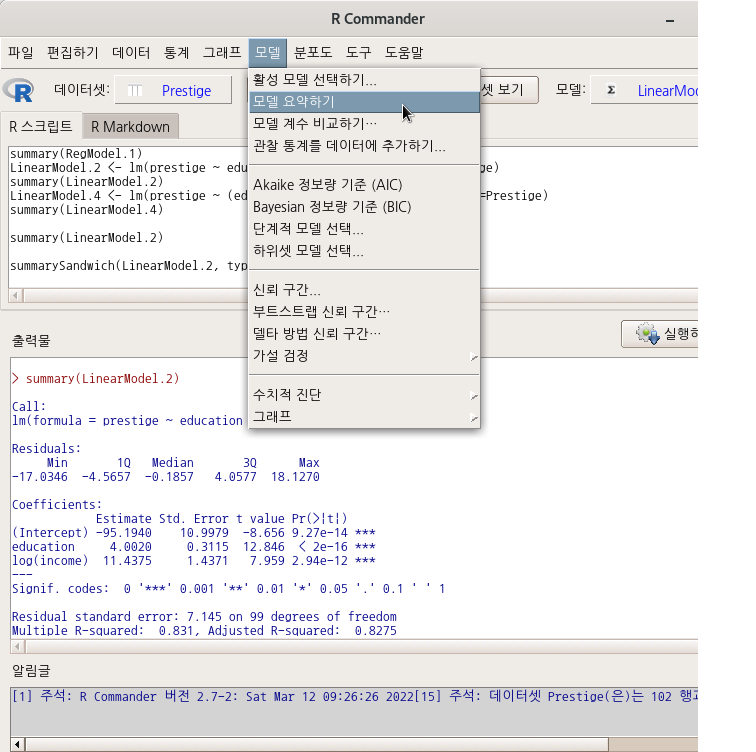756x752 pixels.
Task: Select Akaike 정보량 기준 (AIC)
Action: [x=364, y=185]
